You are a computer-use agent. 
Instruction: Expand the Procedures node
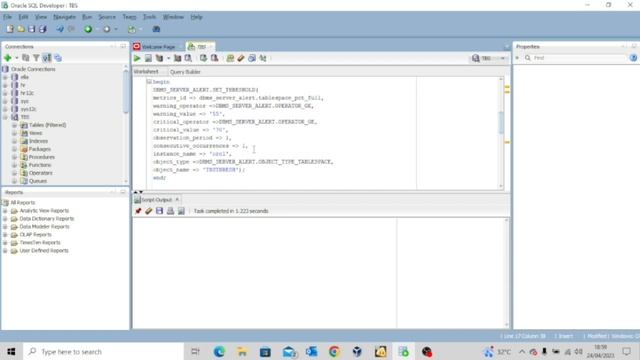14,157
